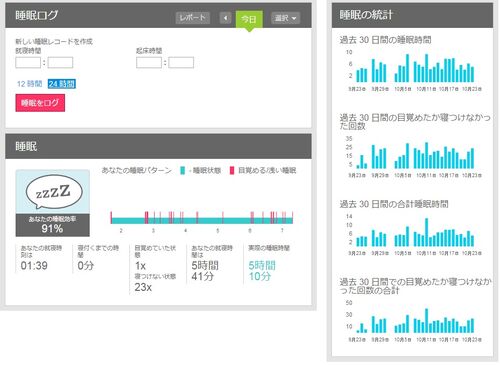Click the 睡眠ログ panel header
The image size is (500, 365).
click(x=158, y=15)
